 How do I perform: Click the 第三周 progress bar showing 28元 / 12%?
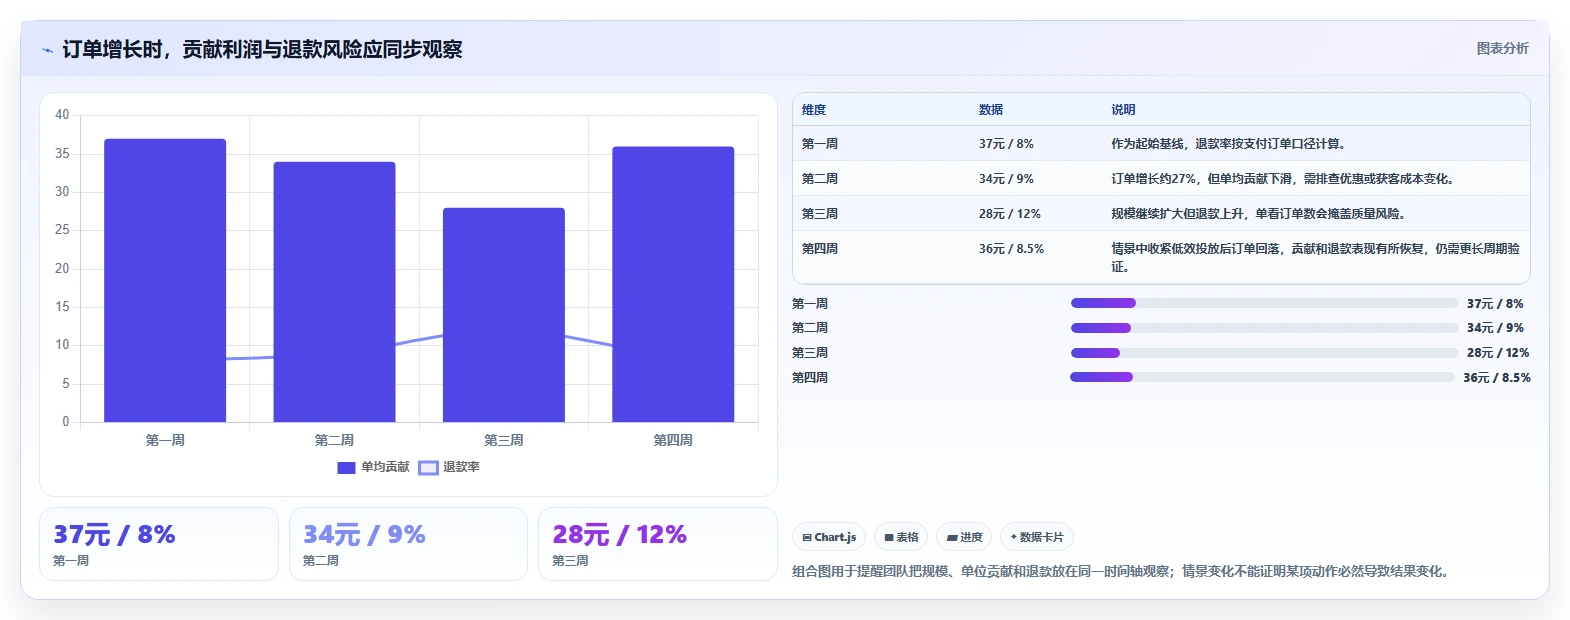tap(1264, 353)
